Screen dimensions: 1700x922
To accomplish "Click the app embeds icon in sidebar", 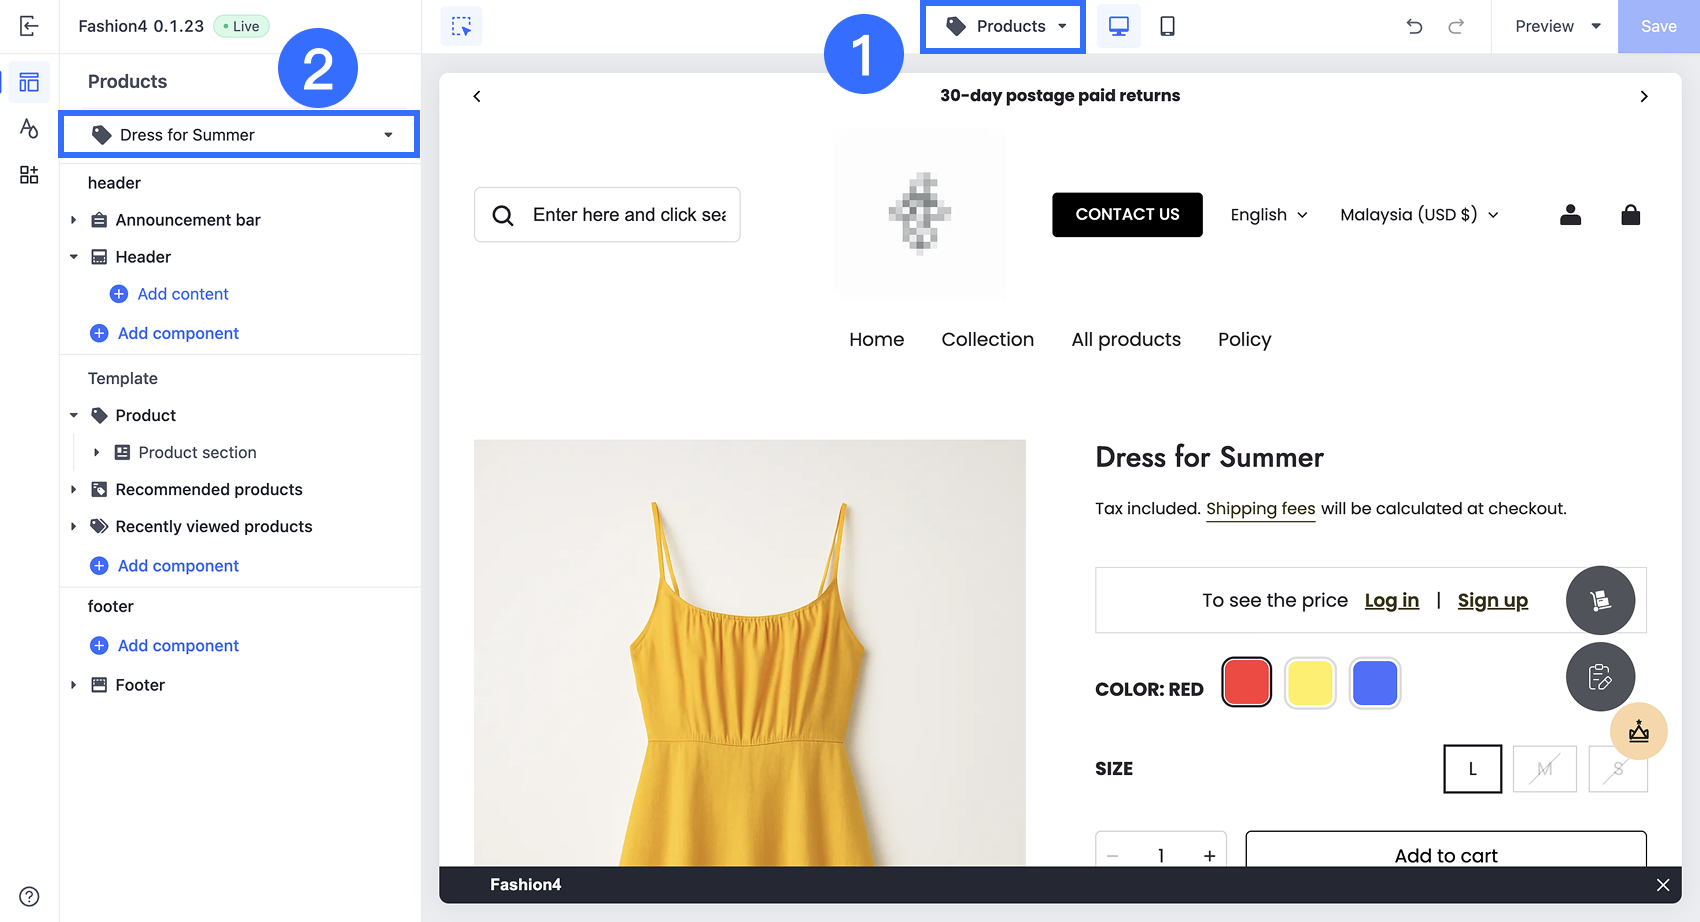I will point(28,174).
